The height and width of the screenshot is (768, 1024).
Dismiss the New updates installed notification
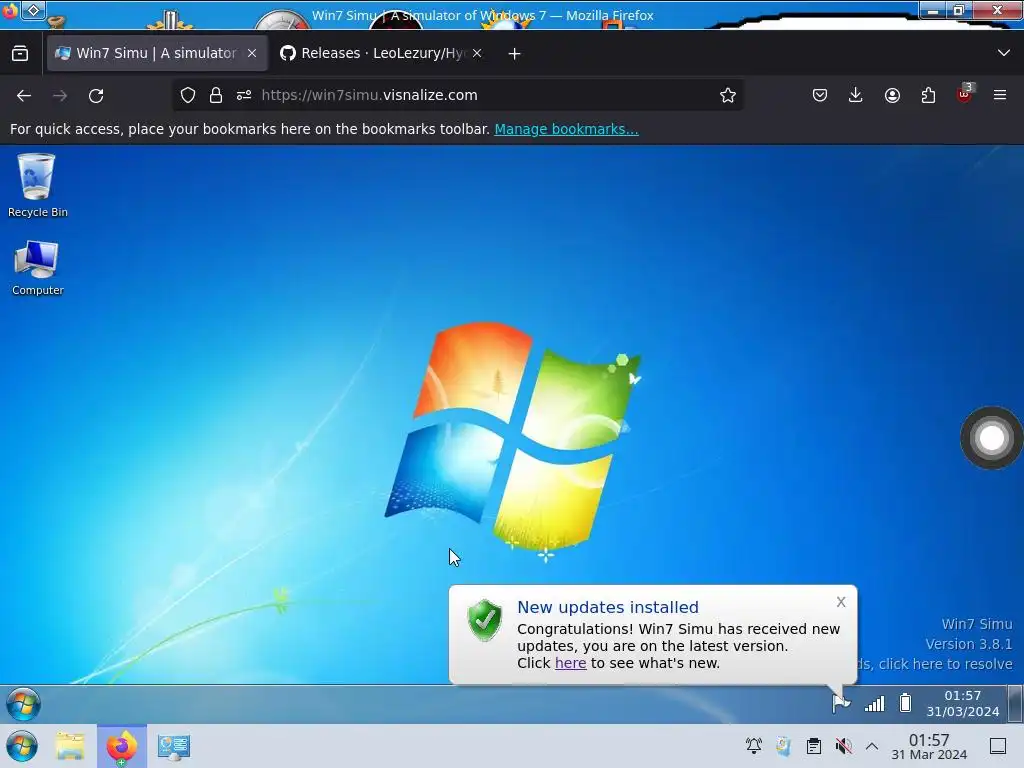[x=841, y=602]
